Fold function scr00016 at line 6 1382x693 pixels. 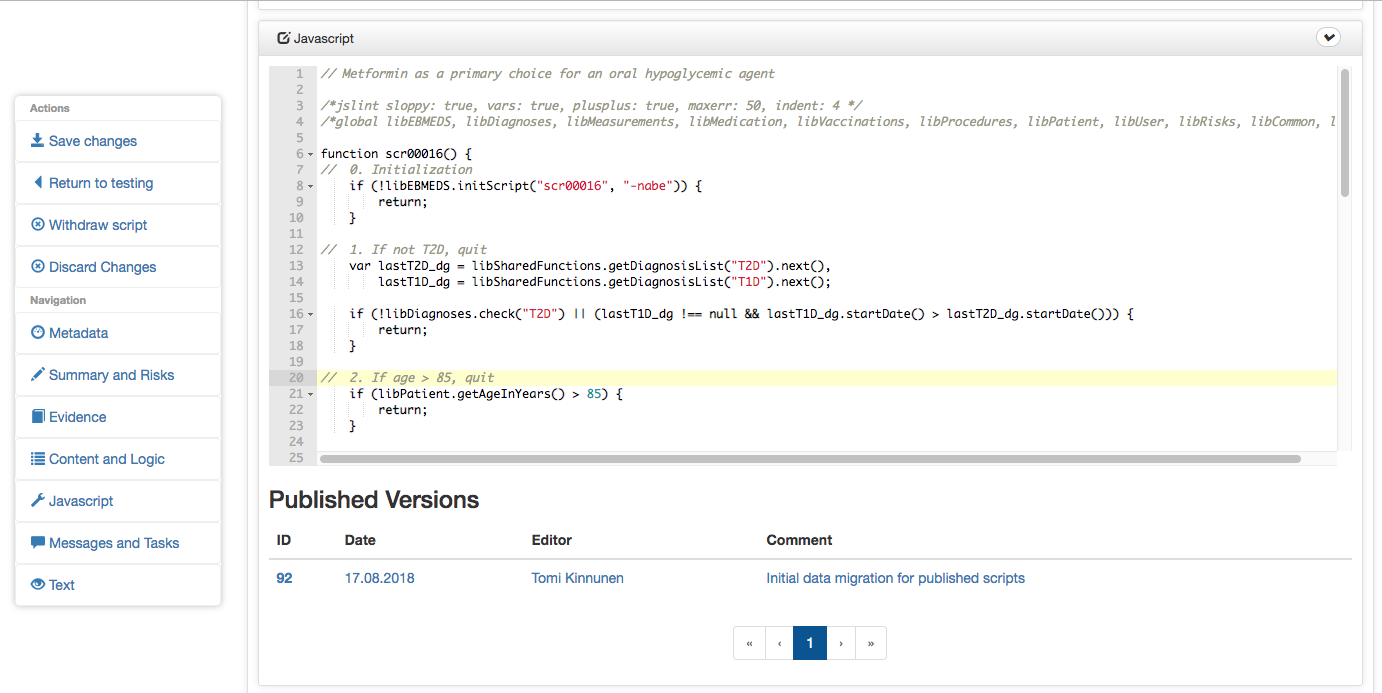point(311,154)
